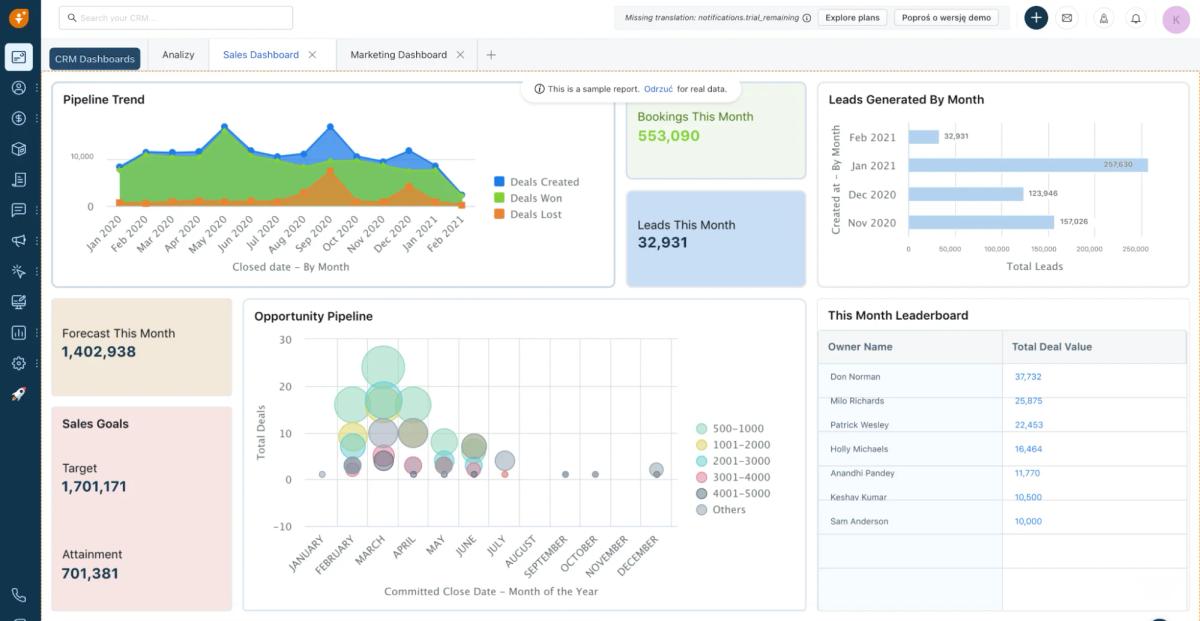The height and width of the screenshot is (621, 1200).
Task: Click Poproś o wersję demo button
Action: tap(946, 18)
